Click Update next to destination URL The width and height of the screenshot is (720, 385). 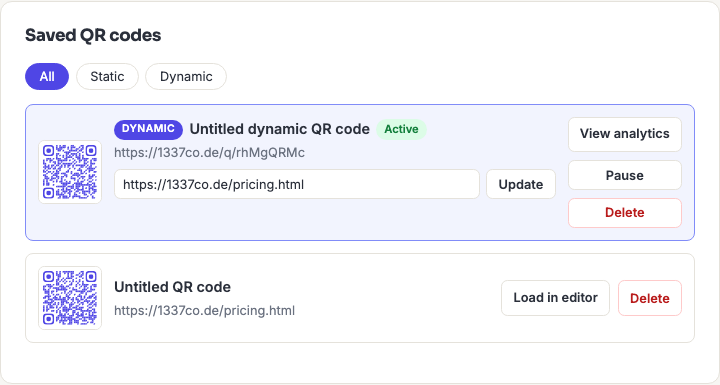[521, 184]
